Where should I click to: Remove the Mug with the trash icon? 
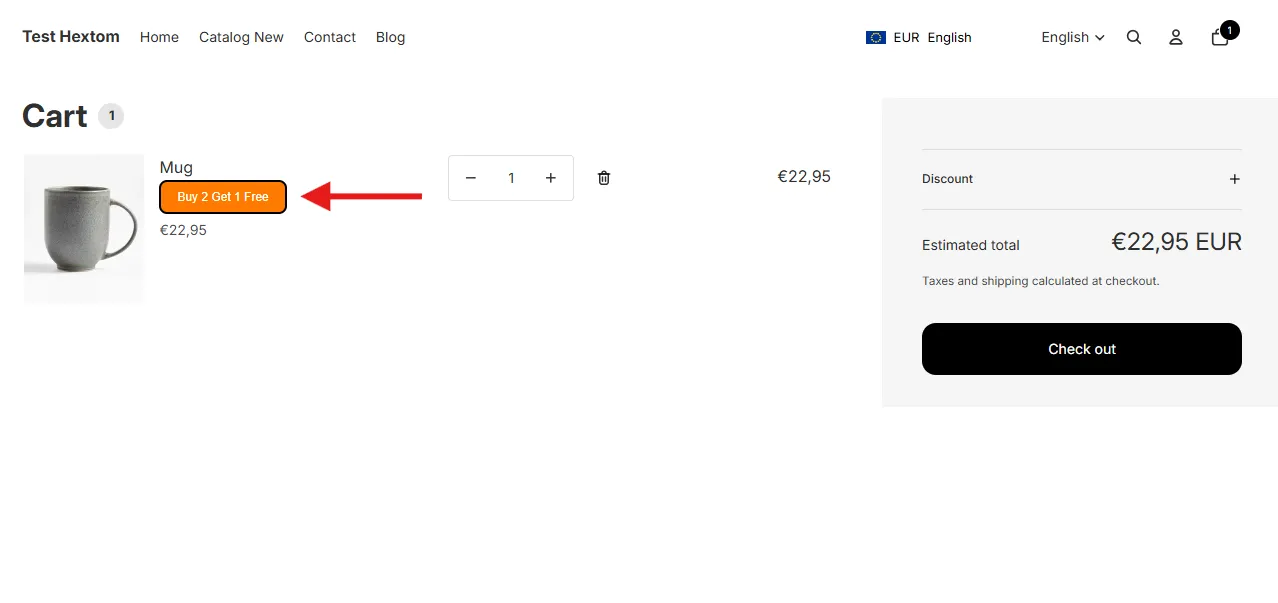coord(604,178)
